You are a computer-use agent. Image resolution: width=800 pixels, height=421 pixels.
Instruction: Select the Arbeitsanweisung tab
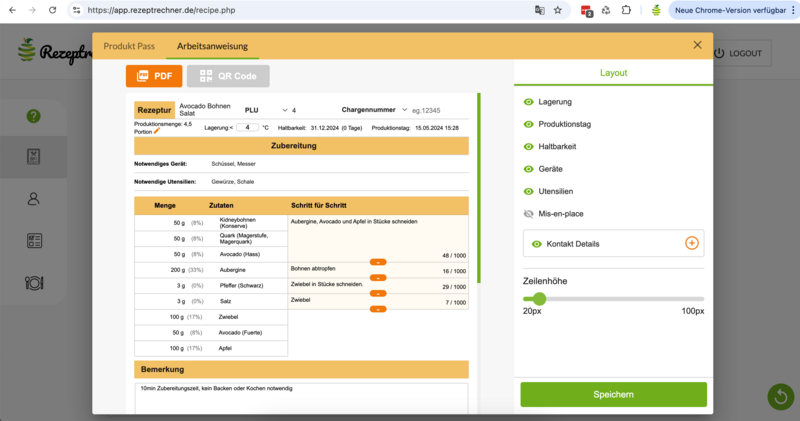(x=212, y=46)
